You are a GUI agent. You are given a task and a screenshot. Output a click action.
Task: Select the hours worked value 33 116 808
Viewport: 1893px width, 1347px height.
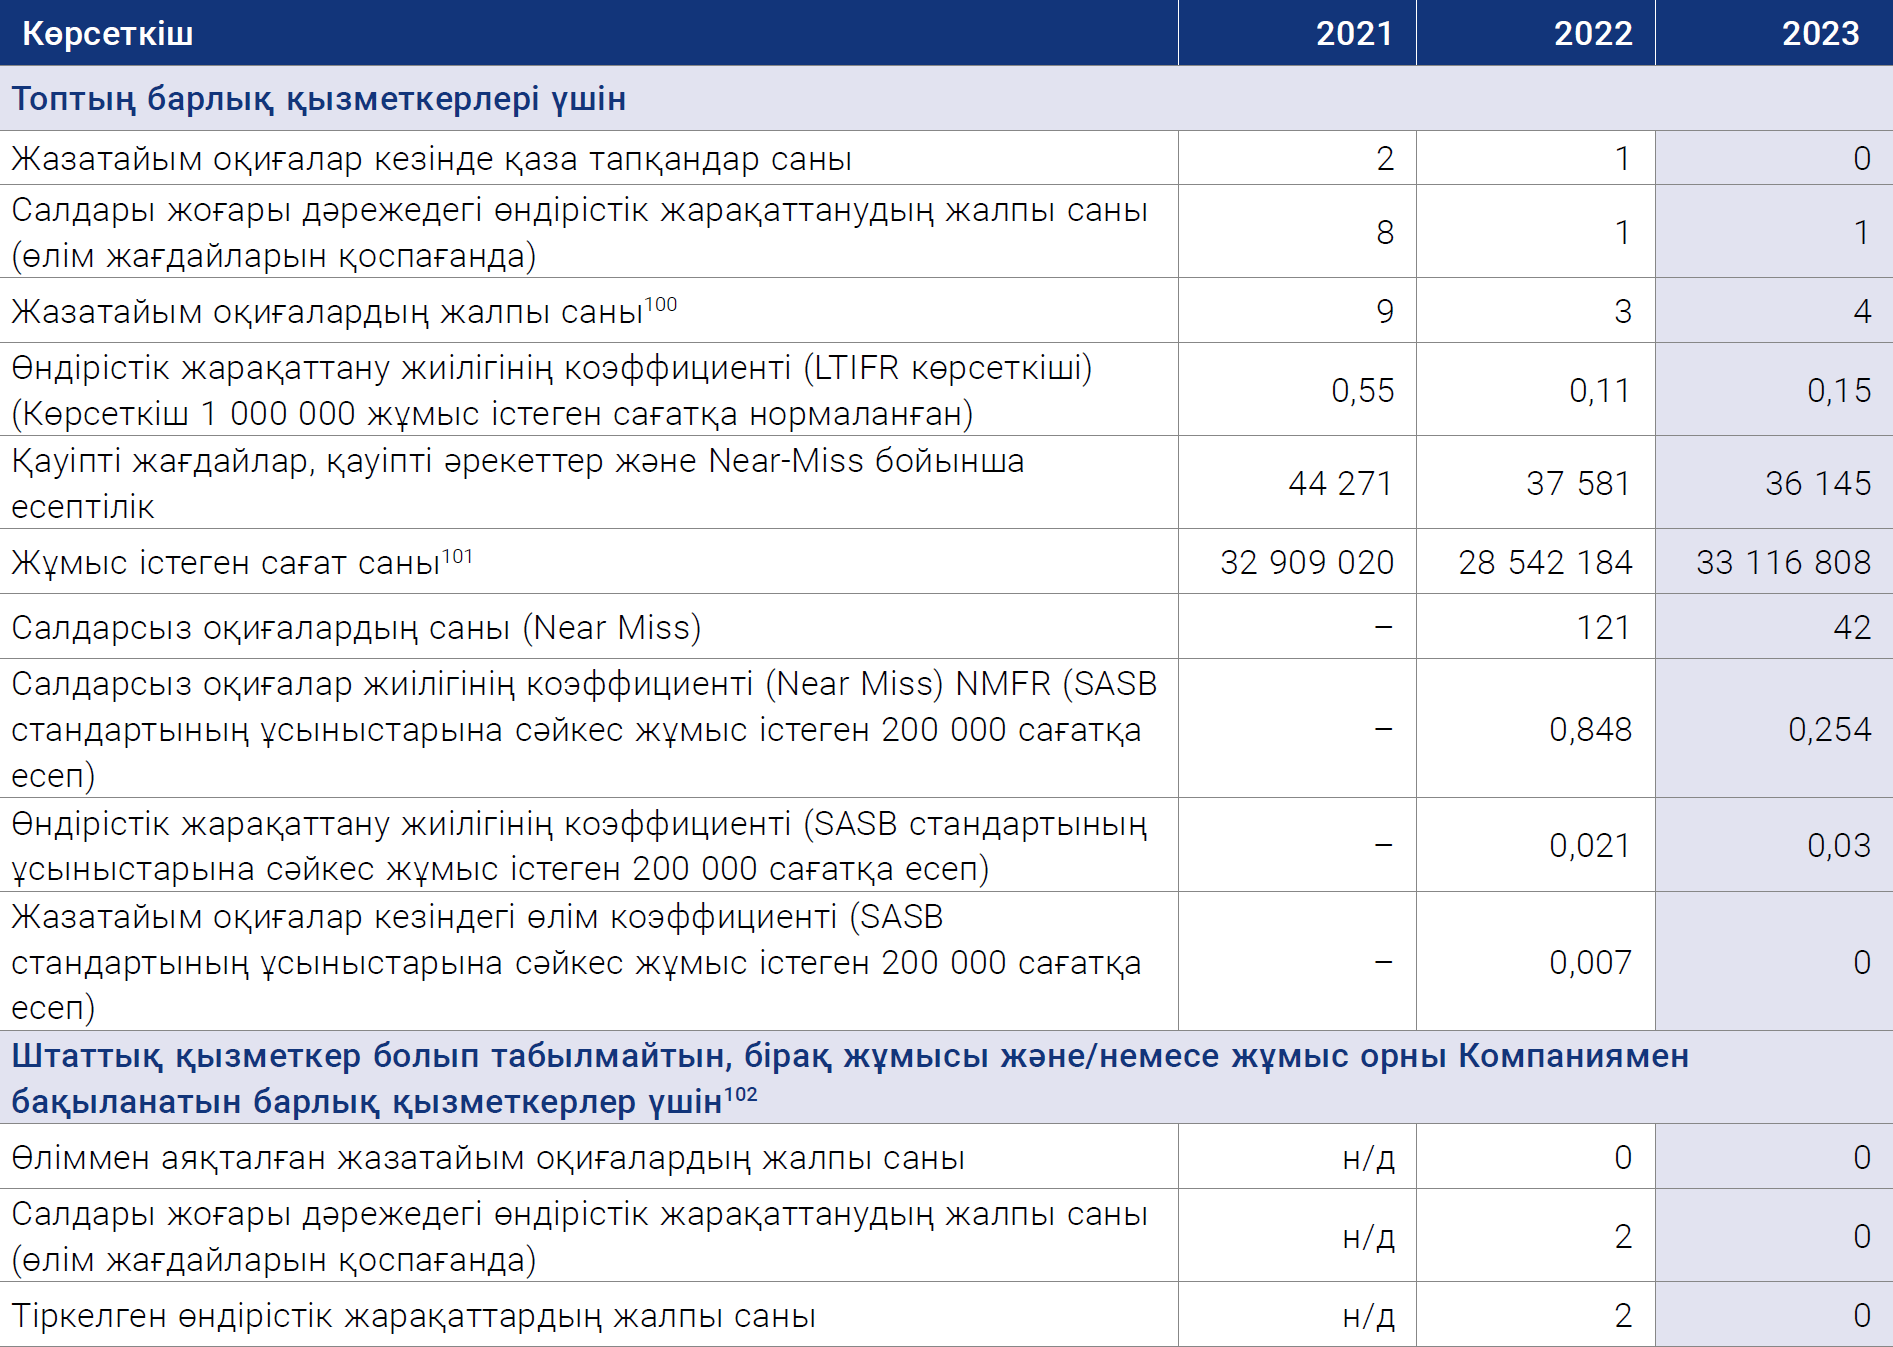[x=1784, y=563]
